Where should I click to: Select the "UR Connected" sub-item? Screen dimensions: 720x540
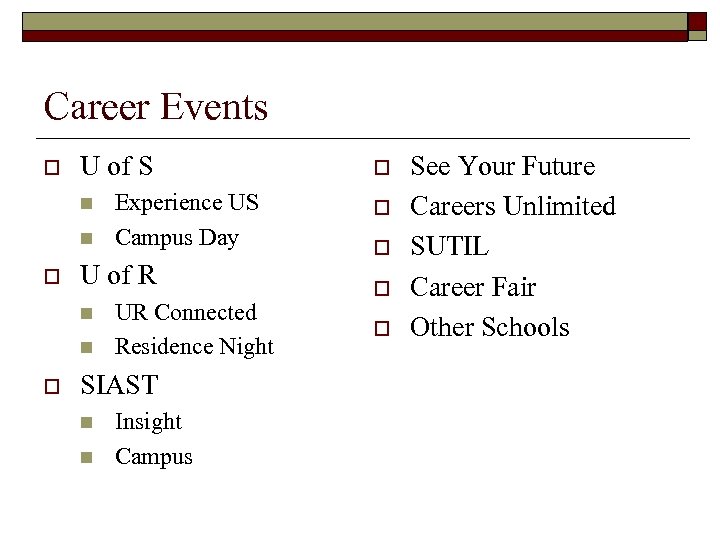(185, 312)
